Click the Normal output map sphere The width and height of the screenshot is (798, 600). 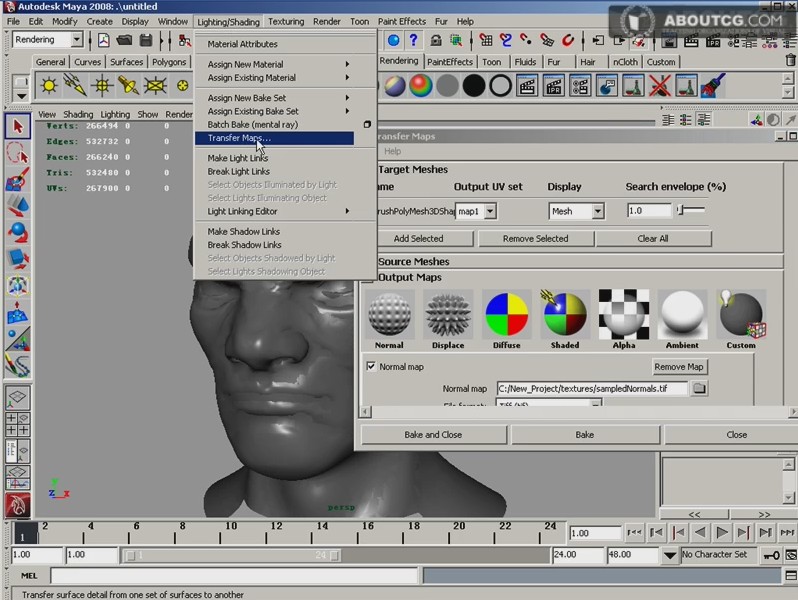click(389, 315)
